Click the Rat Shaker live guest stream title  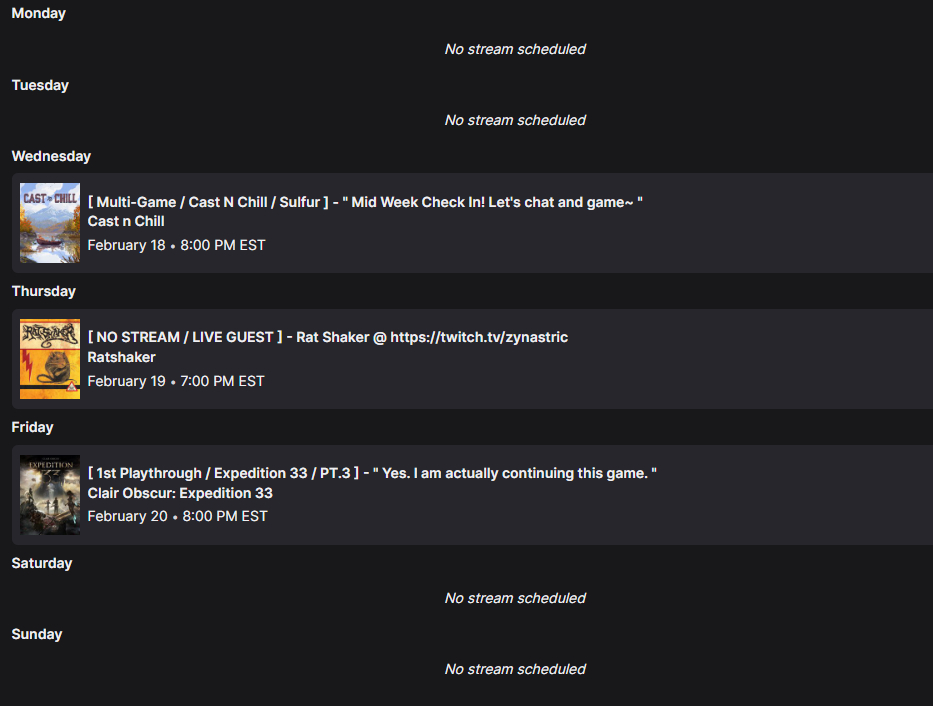click(x=327, y=337)
